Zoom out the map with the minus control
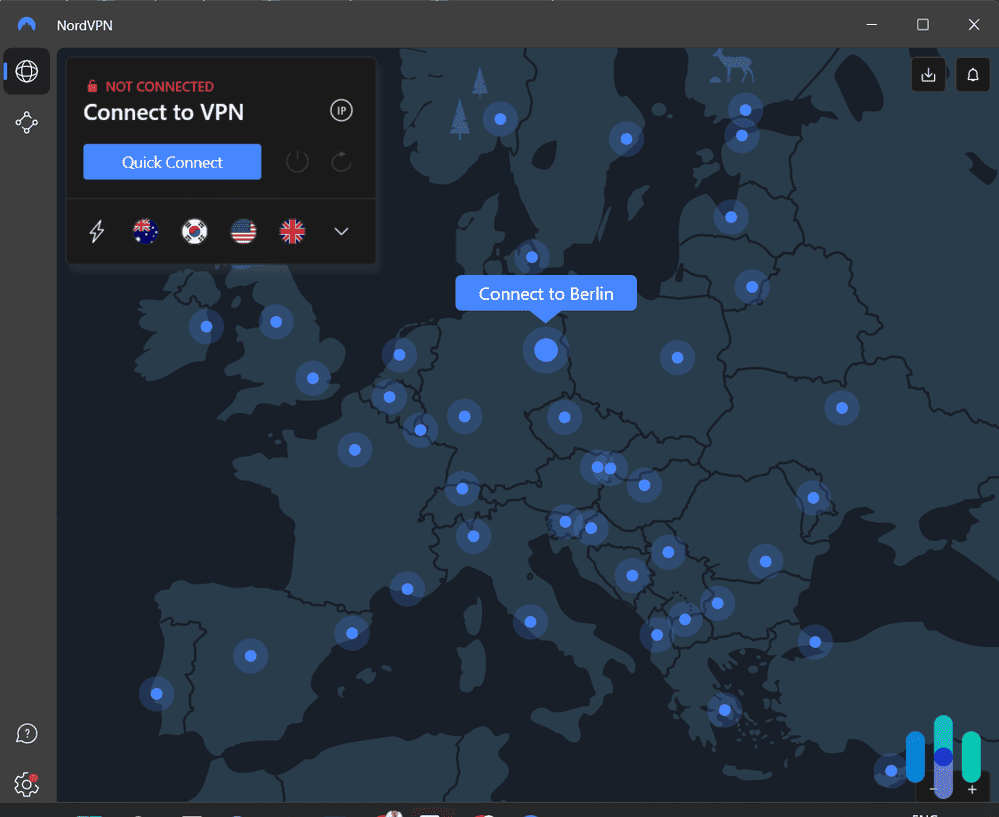The image size is (999, 817). (932, 790)
